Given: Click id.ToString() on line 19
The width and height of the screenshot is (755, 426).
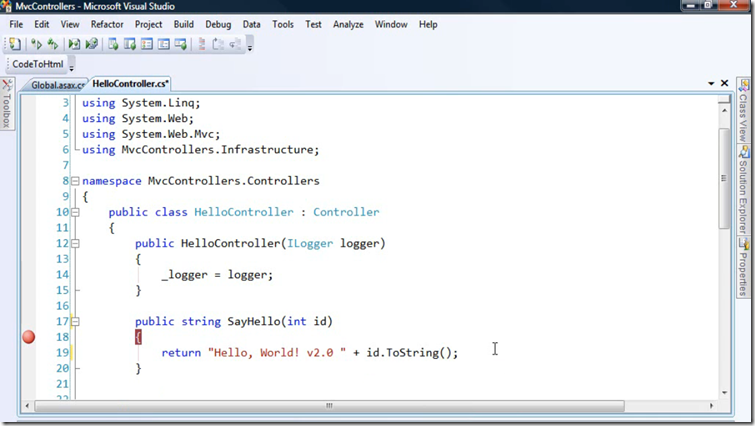Looking at the screenshot, I should click(409, 353).
